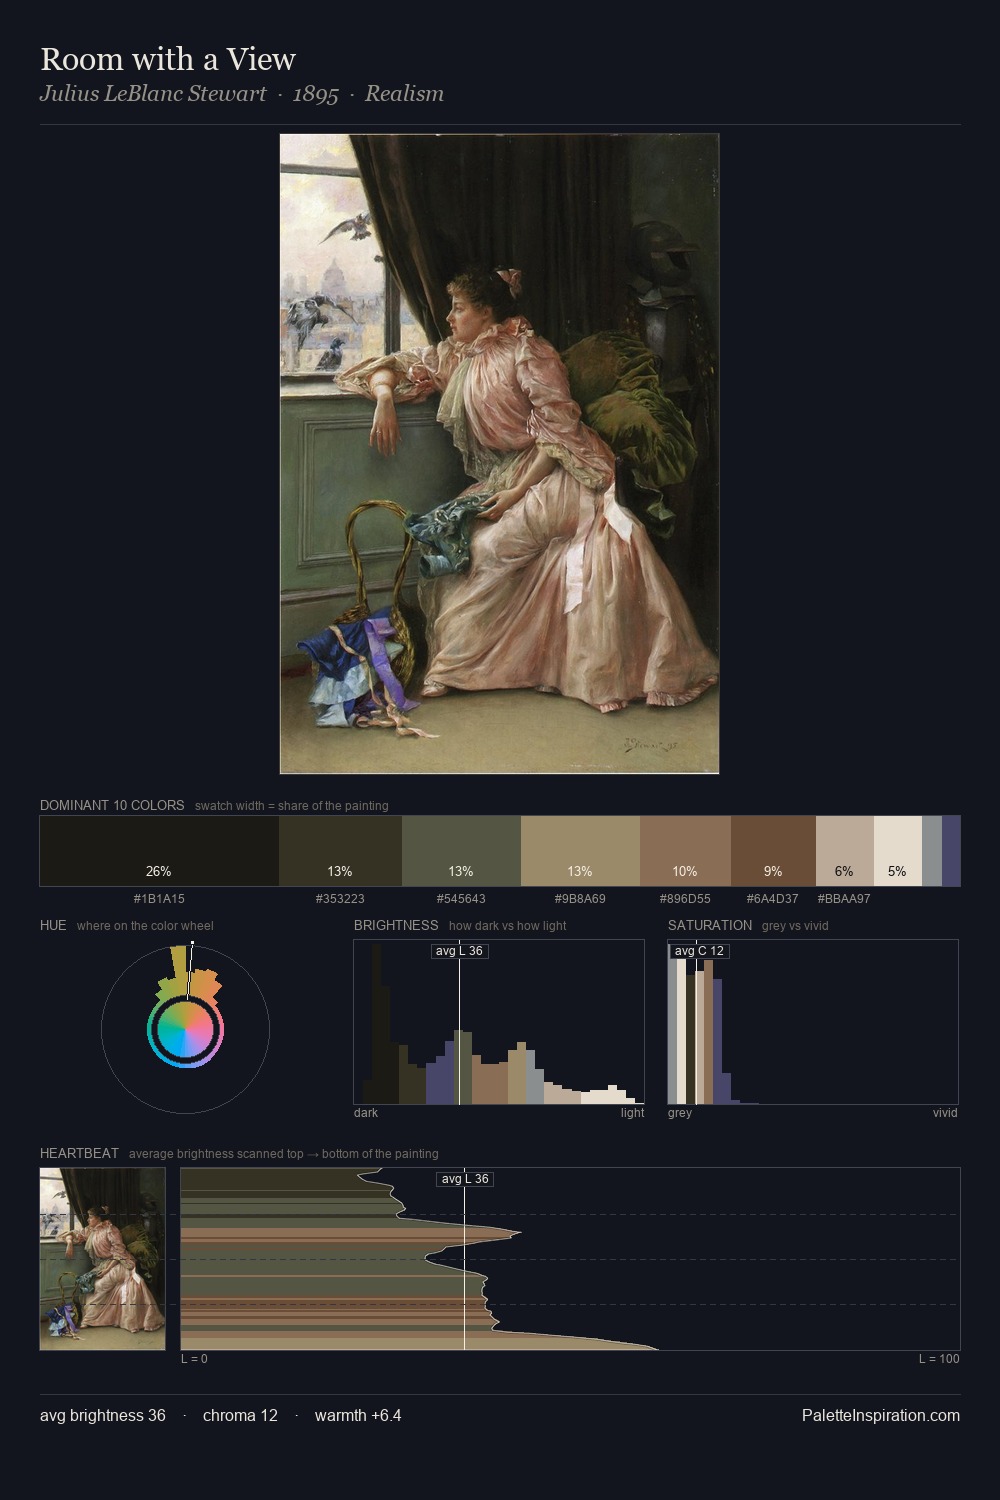Click the 'HUE' section heading
The image size is (1000, 1500).
coord(53,925)
